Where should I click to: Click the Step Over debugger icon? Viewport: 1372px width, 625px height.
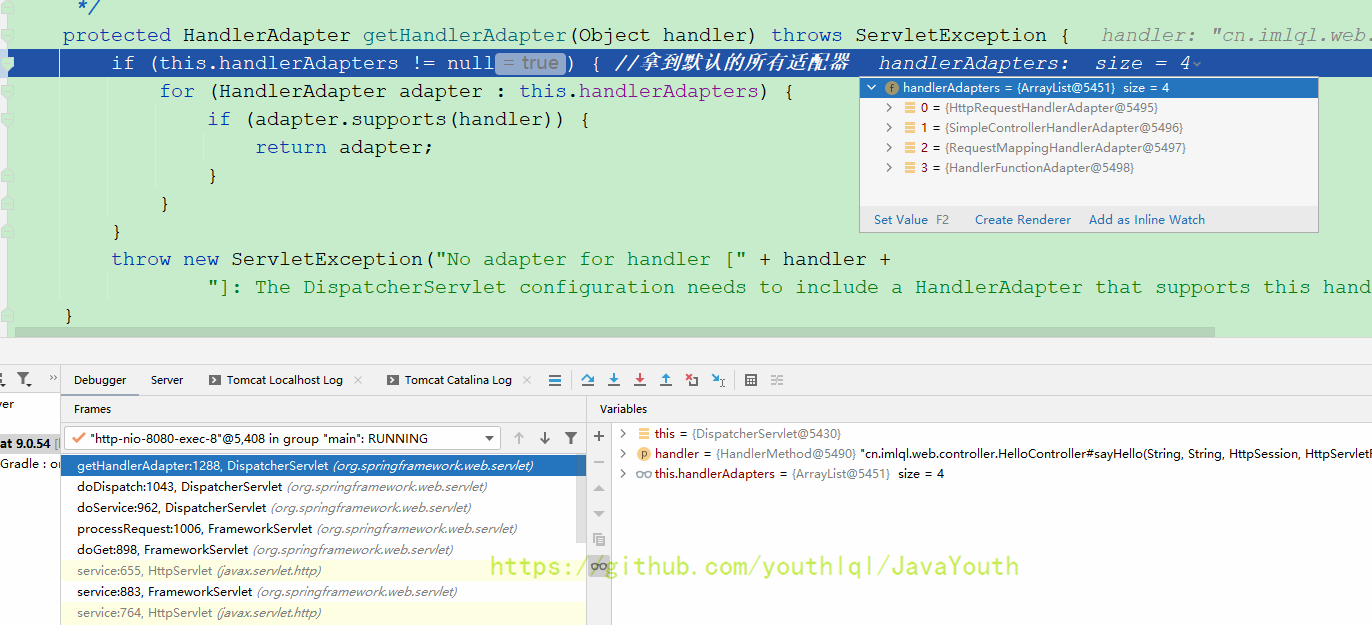pos(588,380)
